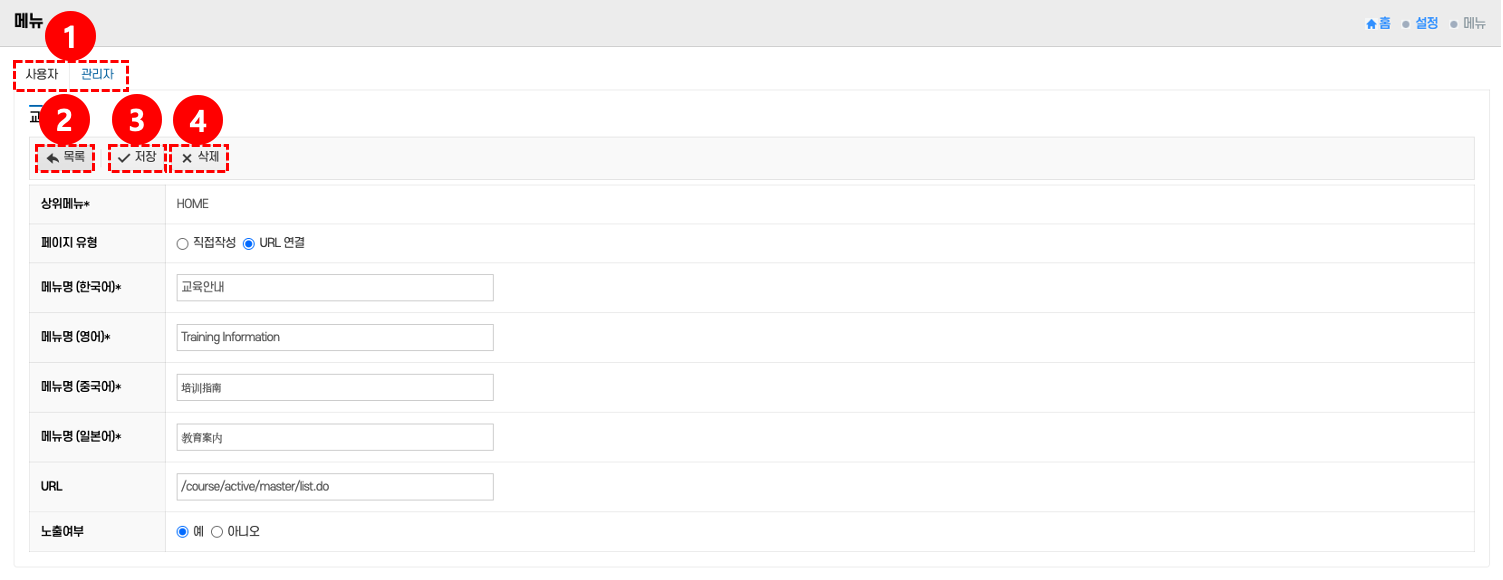Screen dimensions: 1503x580
Task: Open the 관리자 tab
Action: tap(98, 74)
